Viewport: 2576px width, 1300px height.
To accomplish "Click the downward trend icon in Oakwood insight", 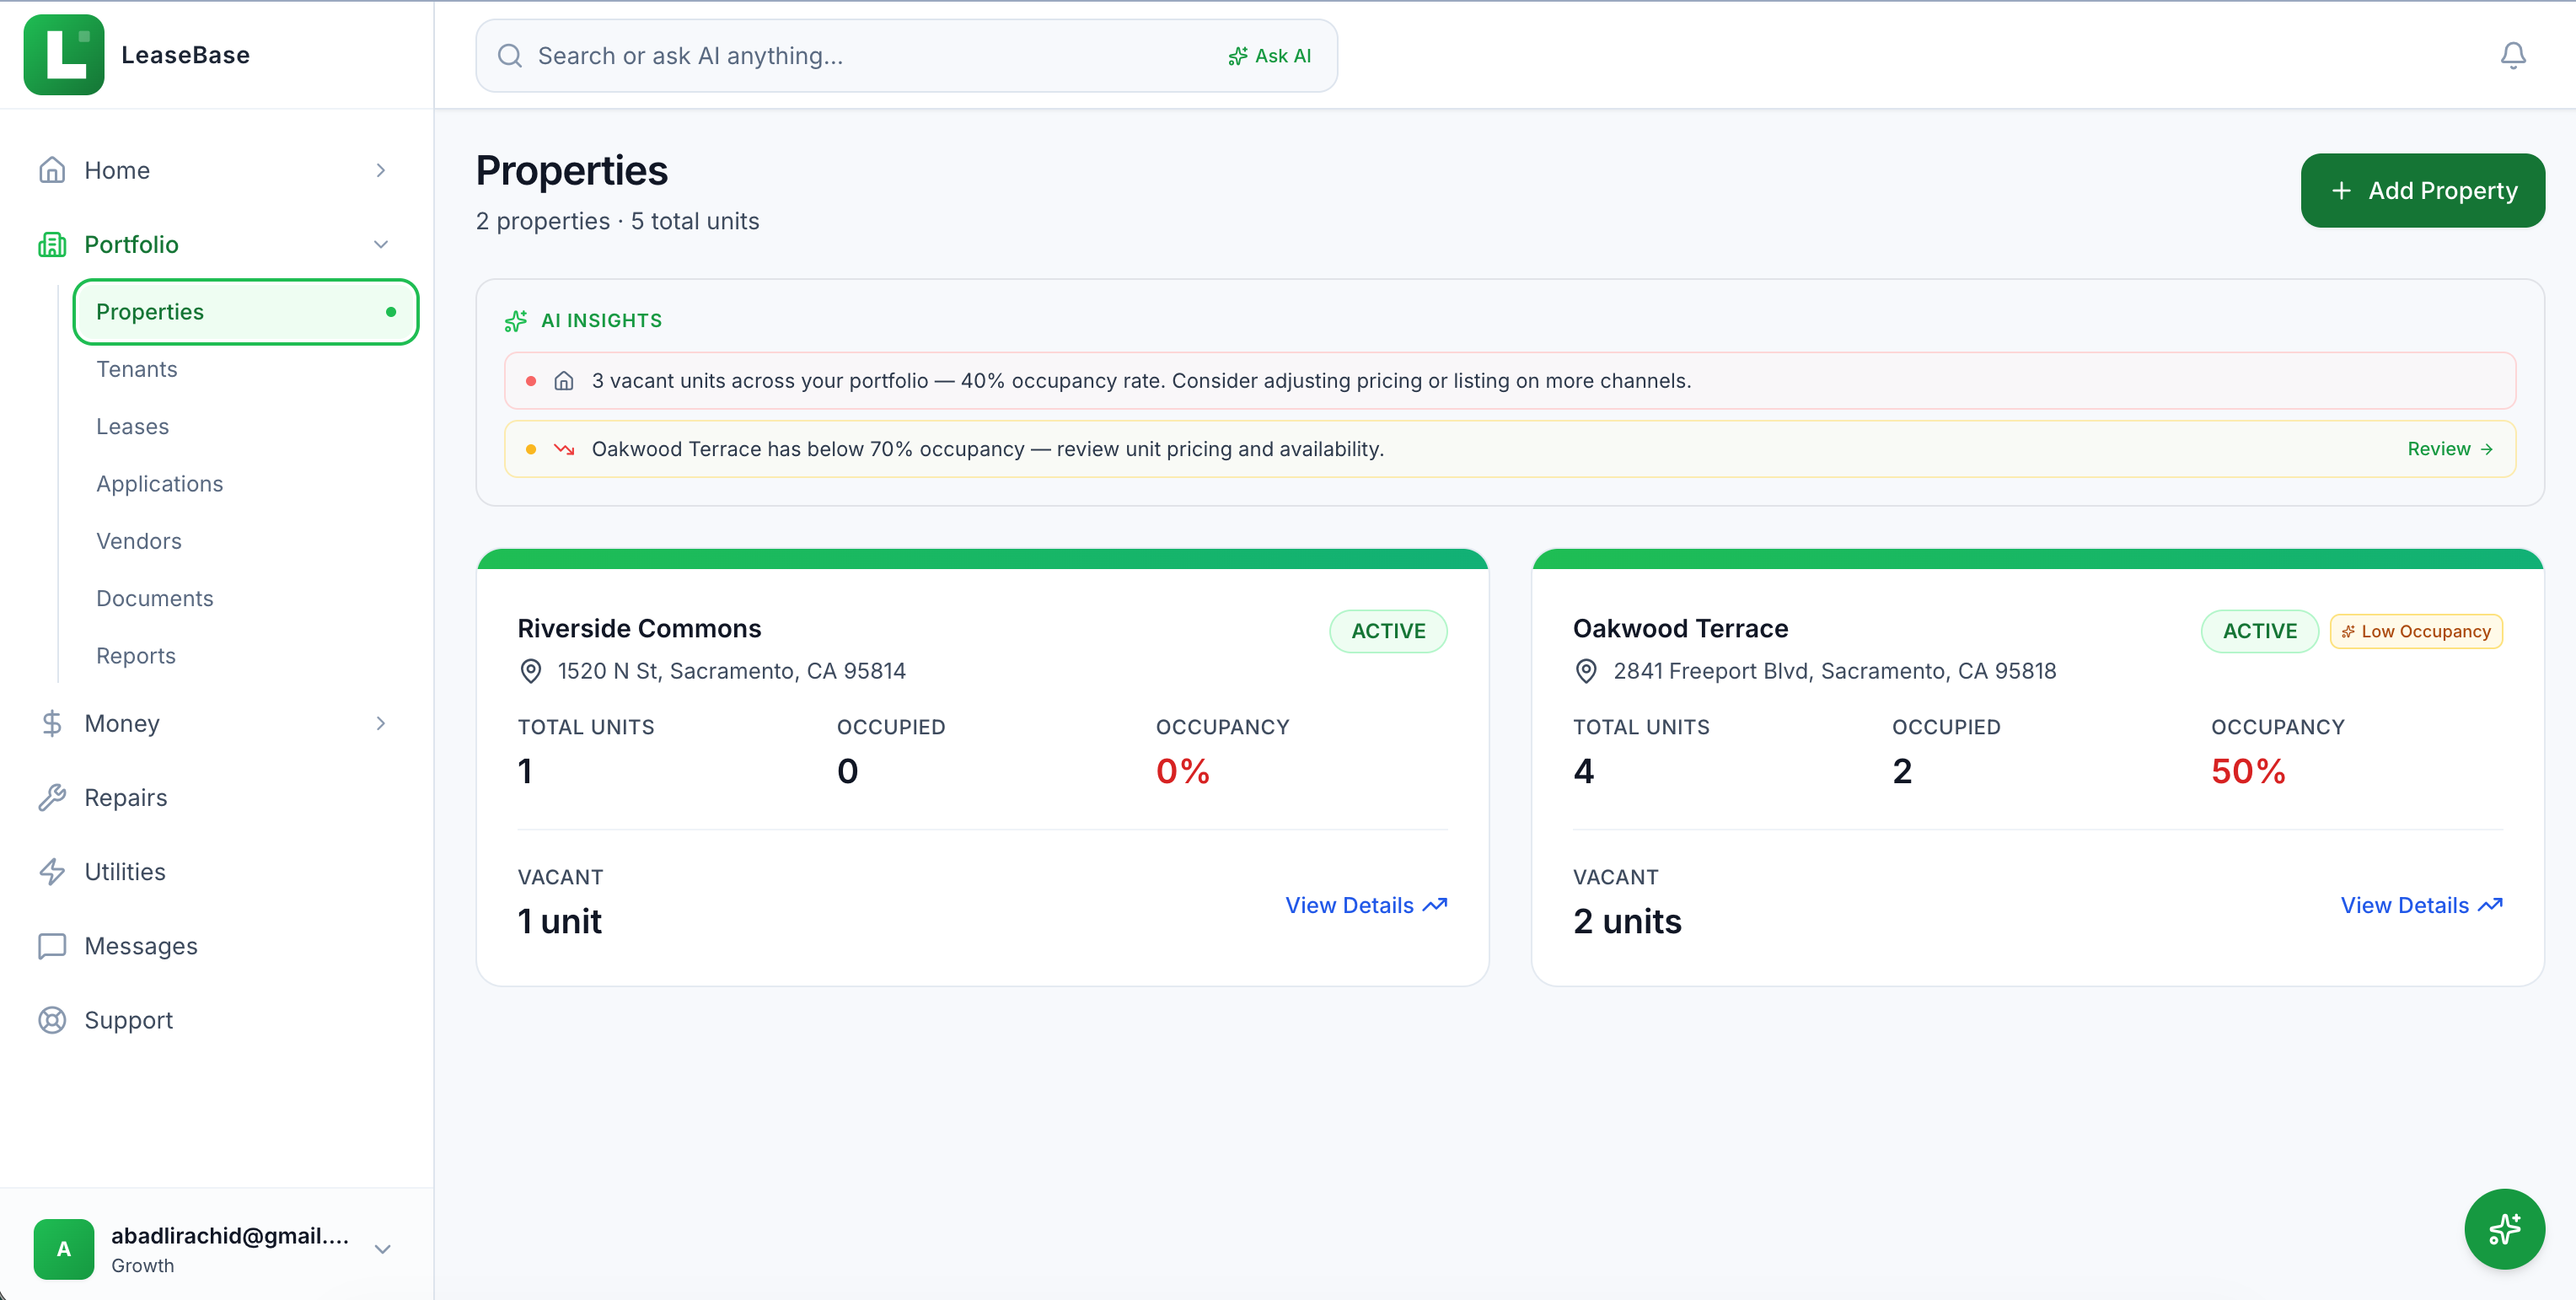I will pos(564,449).
